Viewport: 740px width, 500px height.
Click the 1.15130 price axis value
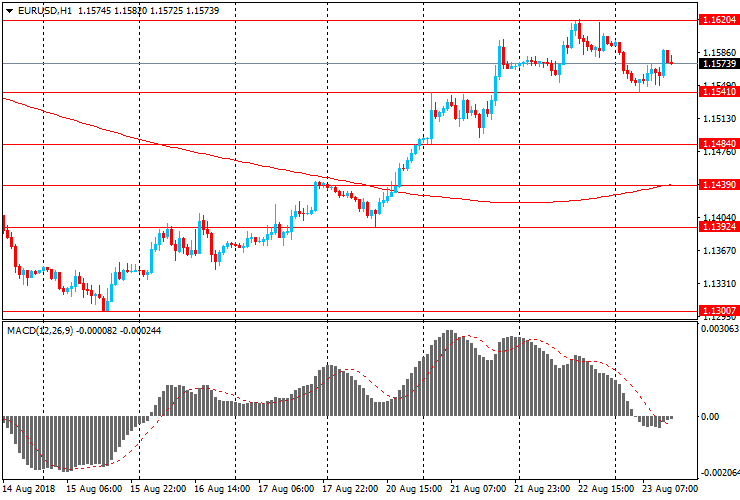point(719,119)
